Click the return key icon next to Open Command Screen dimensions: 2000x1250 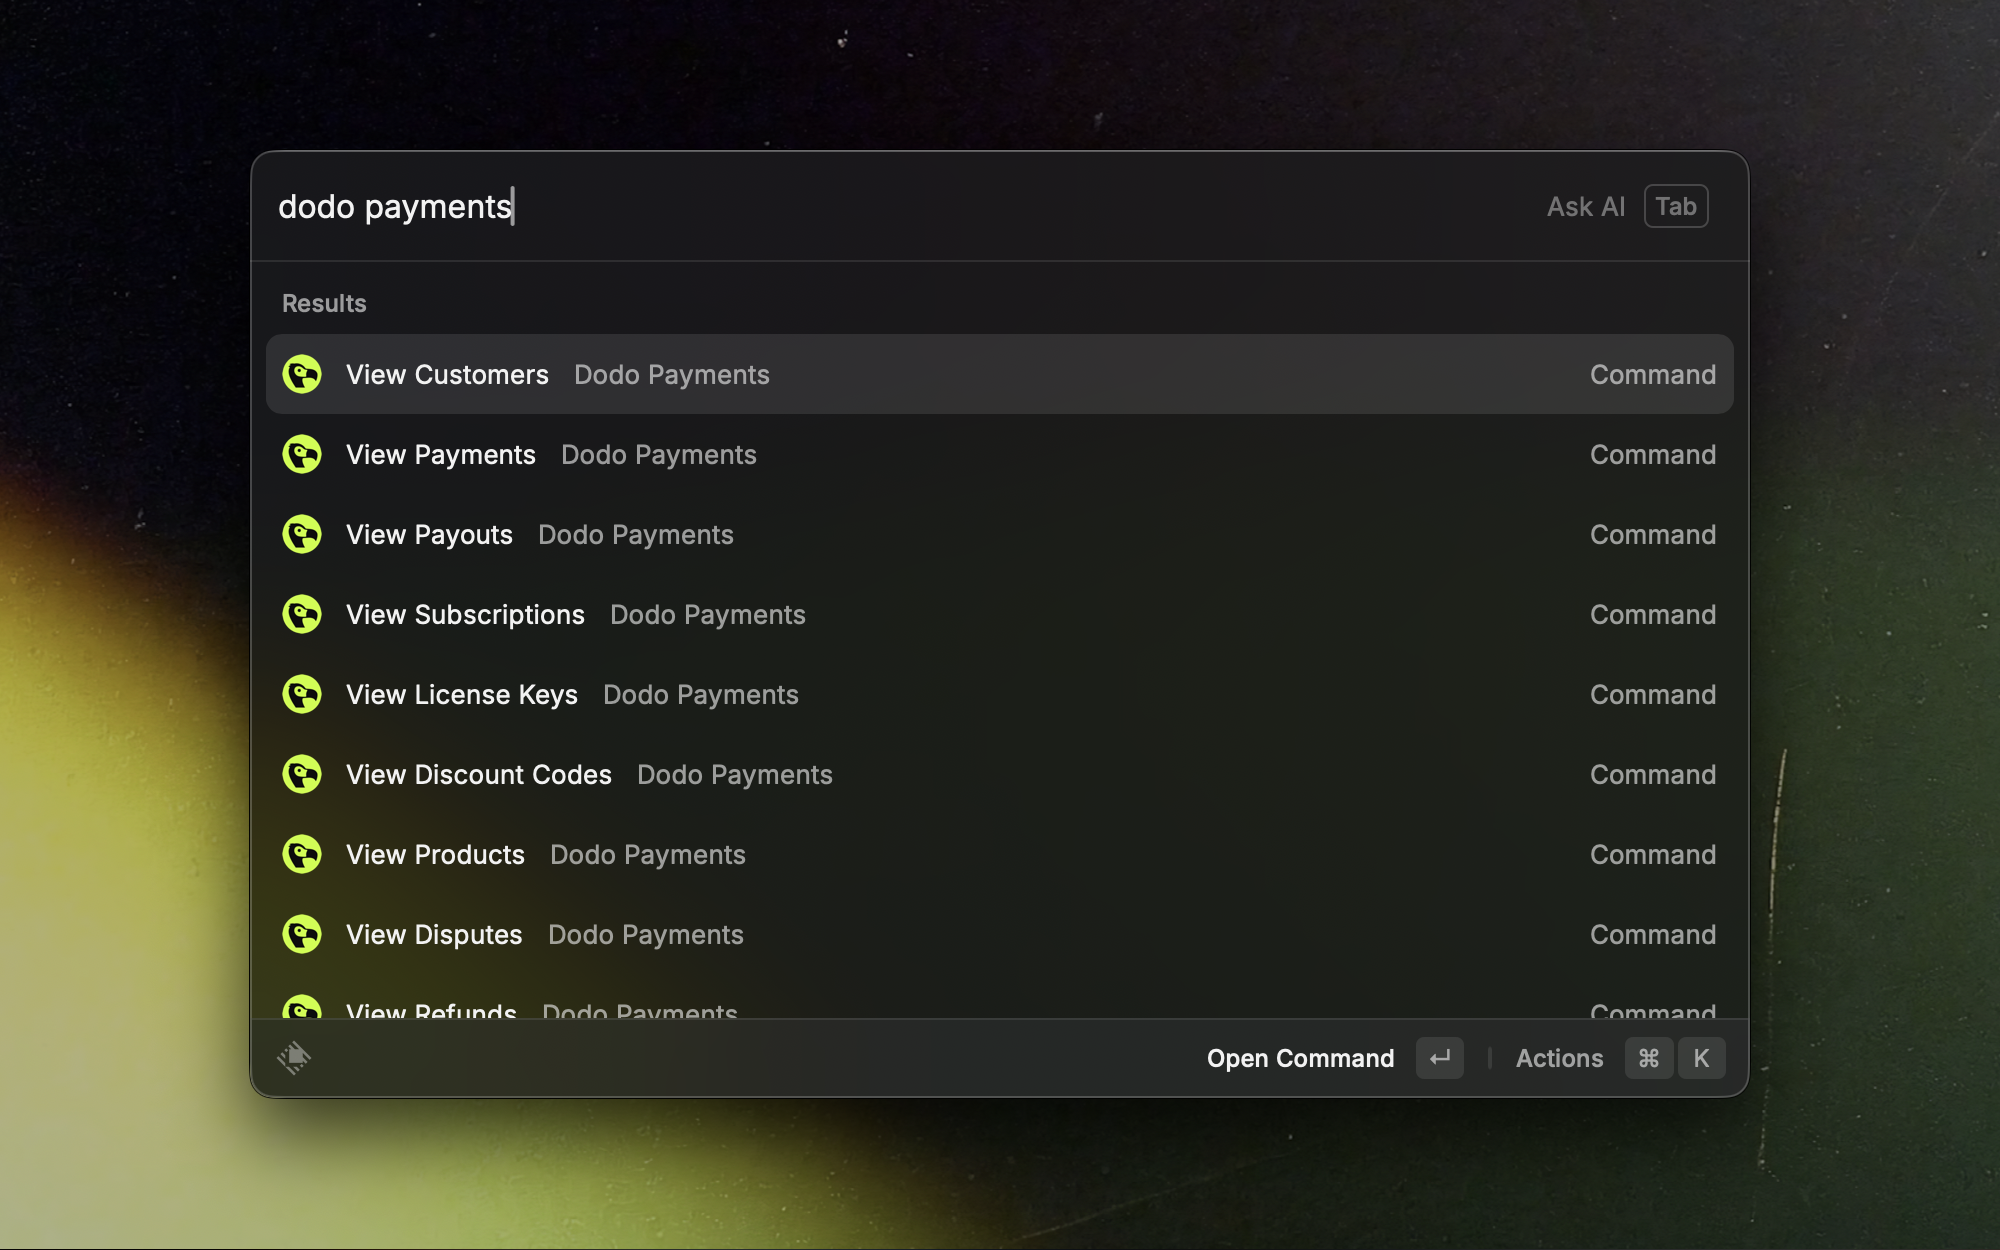(1439, 1058)
